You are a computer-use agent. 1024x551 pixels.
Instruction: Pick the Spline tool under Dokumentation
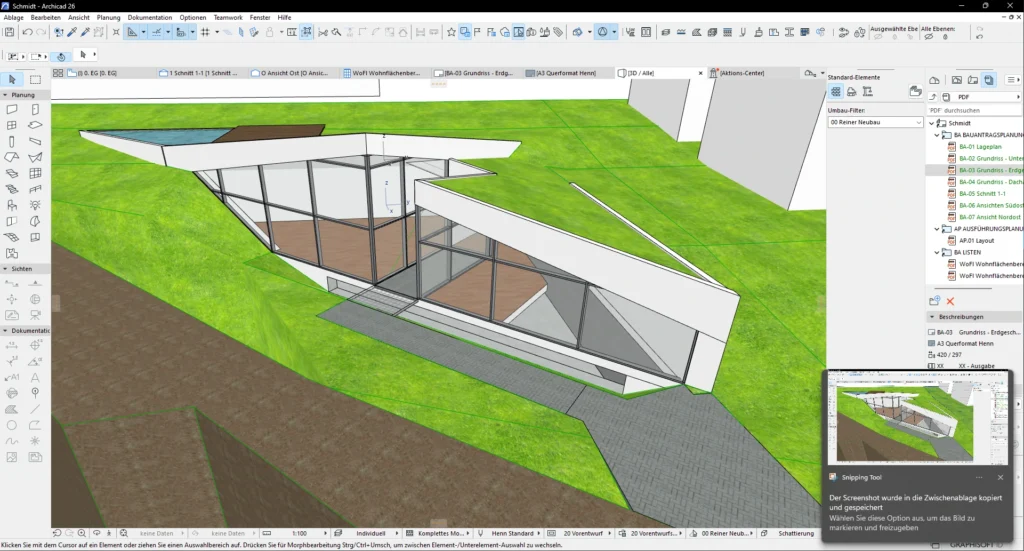[x=12, y=441]
